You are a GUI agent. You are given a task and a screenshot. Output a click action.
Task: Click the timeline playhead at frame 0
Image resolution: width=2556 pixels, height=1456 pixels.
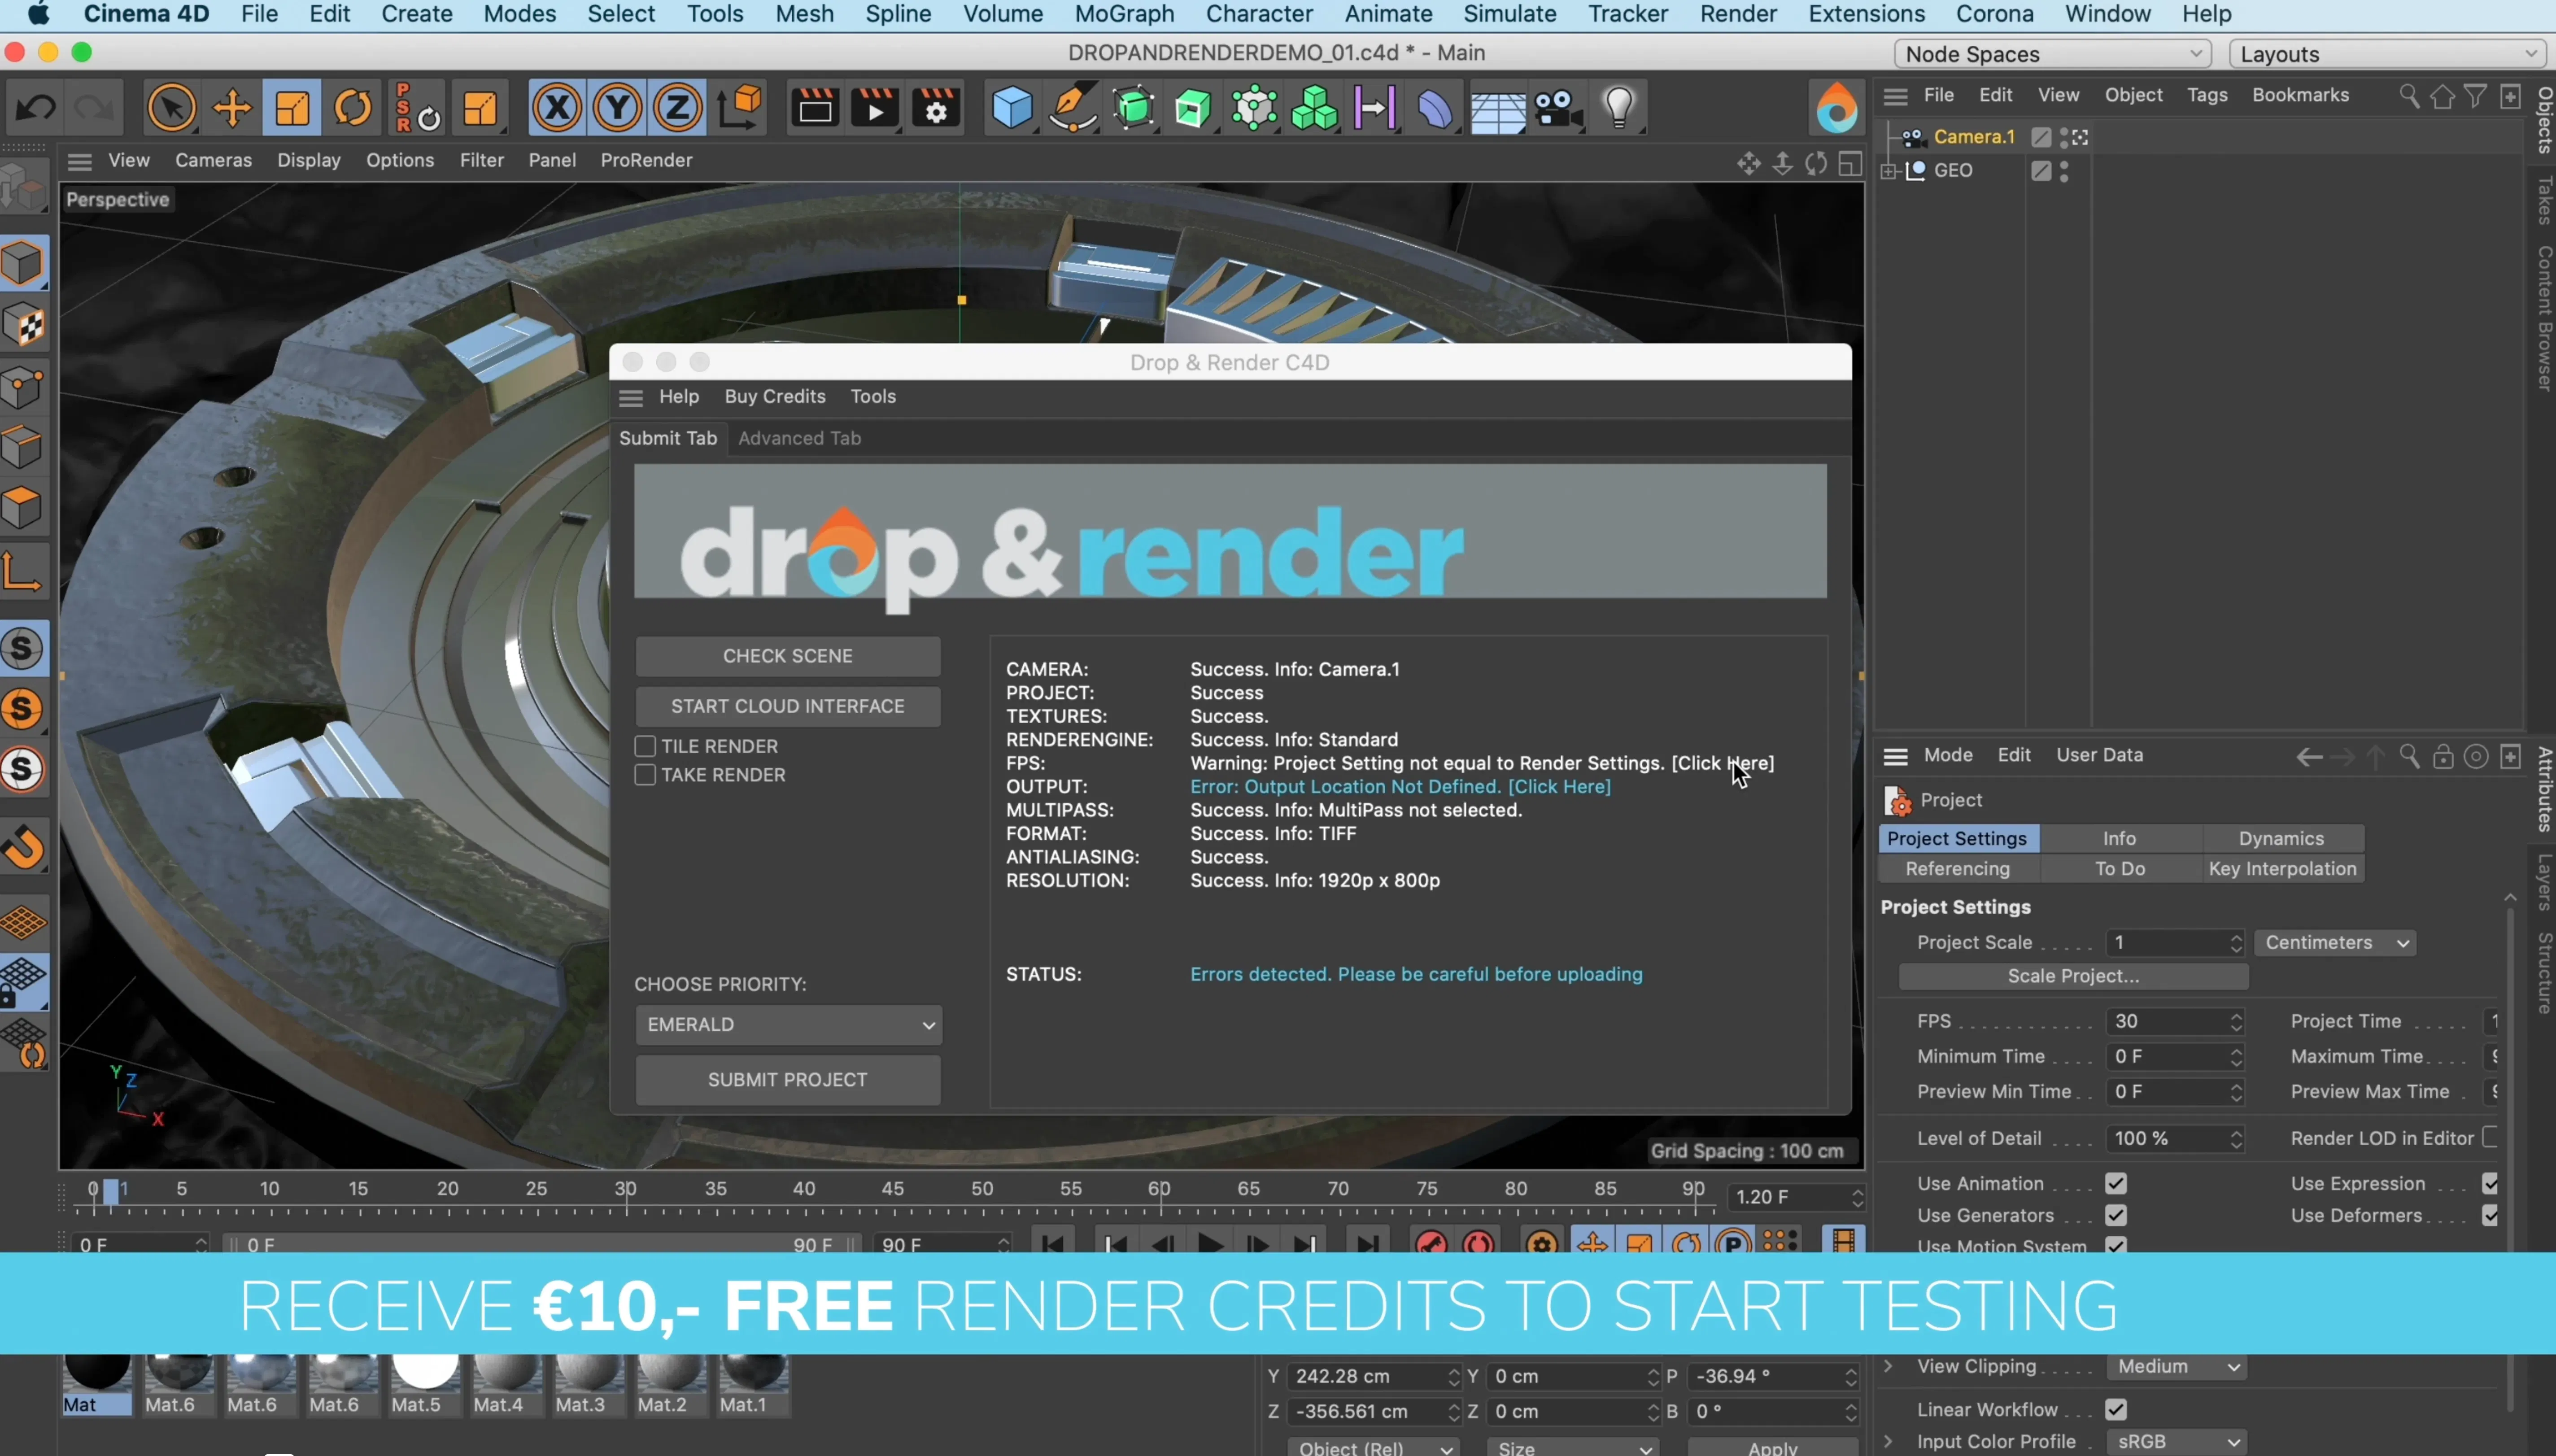coord(111,1190)
